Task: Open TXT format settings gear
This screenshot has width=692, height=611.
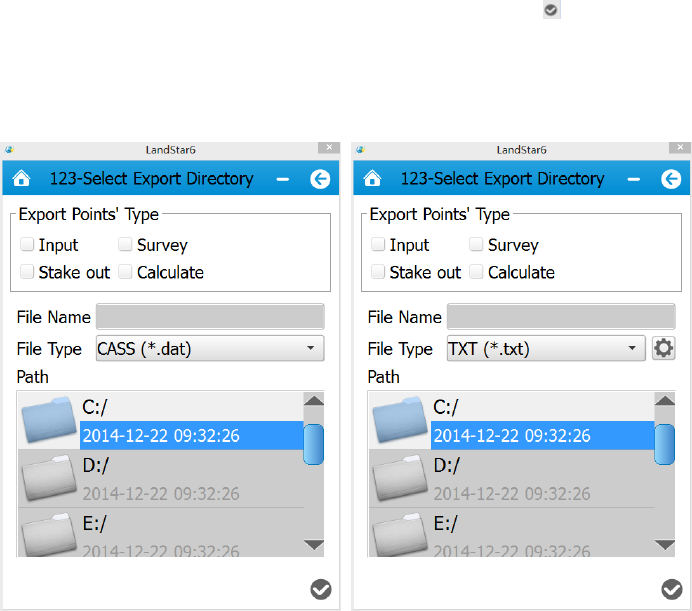Action: coord(665,349)
